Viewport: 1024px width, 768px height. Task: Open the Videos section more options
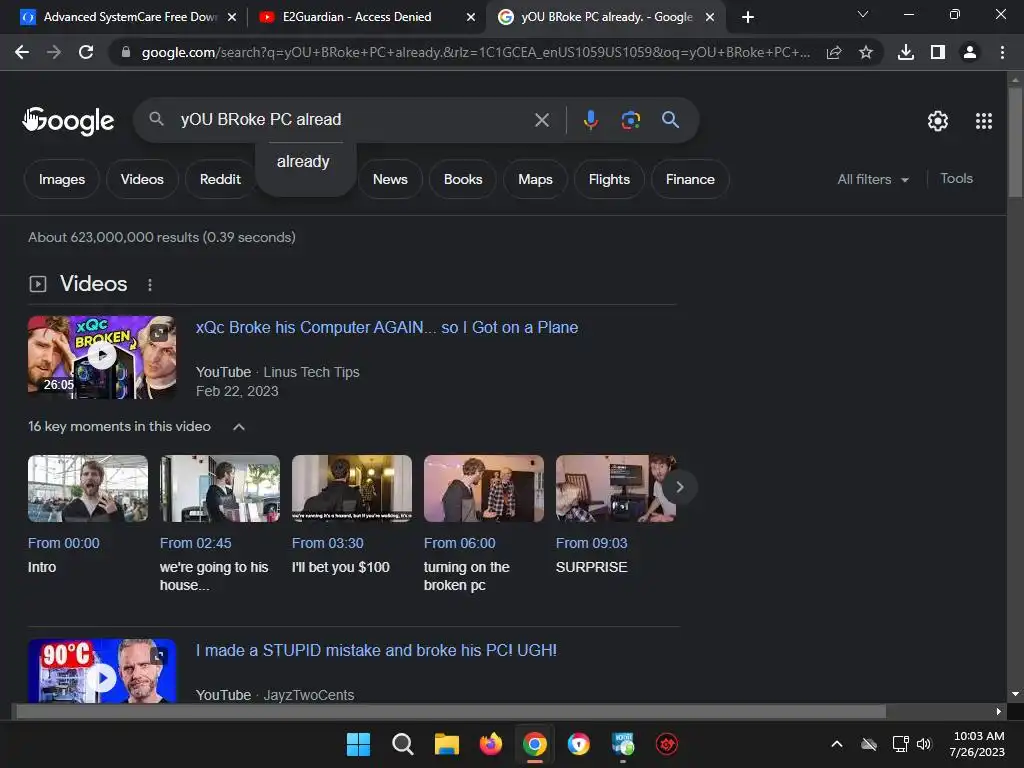pyautogui.click(x=150, y=285)
